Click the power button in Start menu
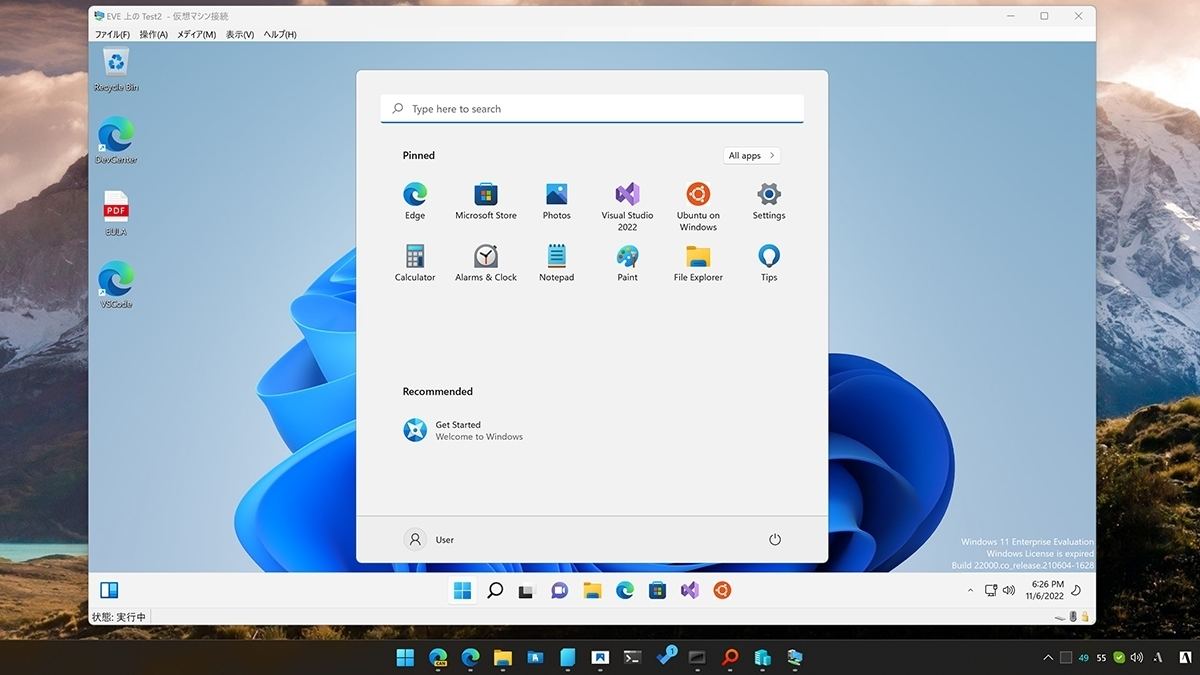Screen dimensions: 1200x675 775,539
